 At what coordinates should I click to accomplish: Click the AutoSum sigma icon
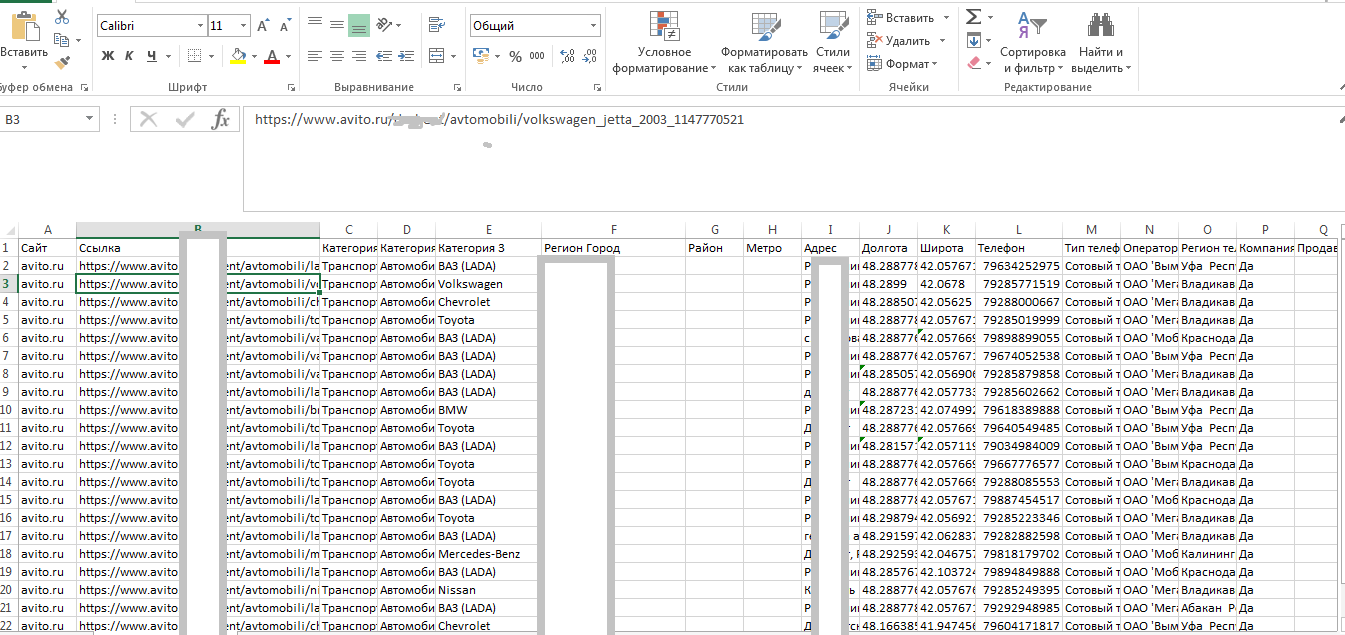tap(973, 17)
